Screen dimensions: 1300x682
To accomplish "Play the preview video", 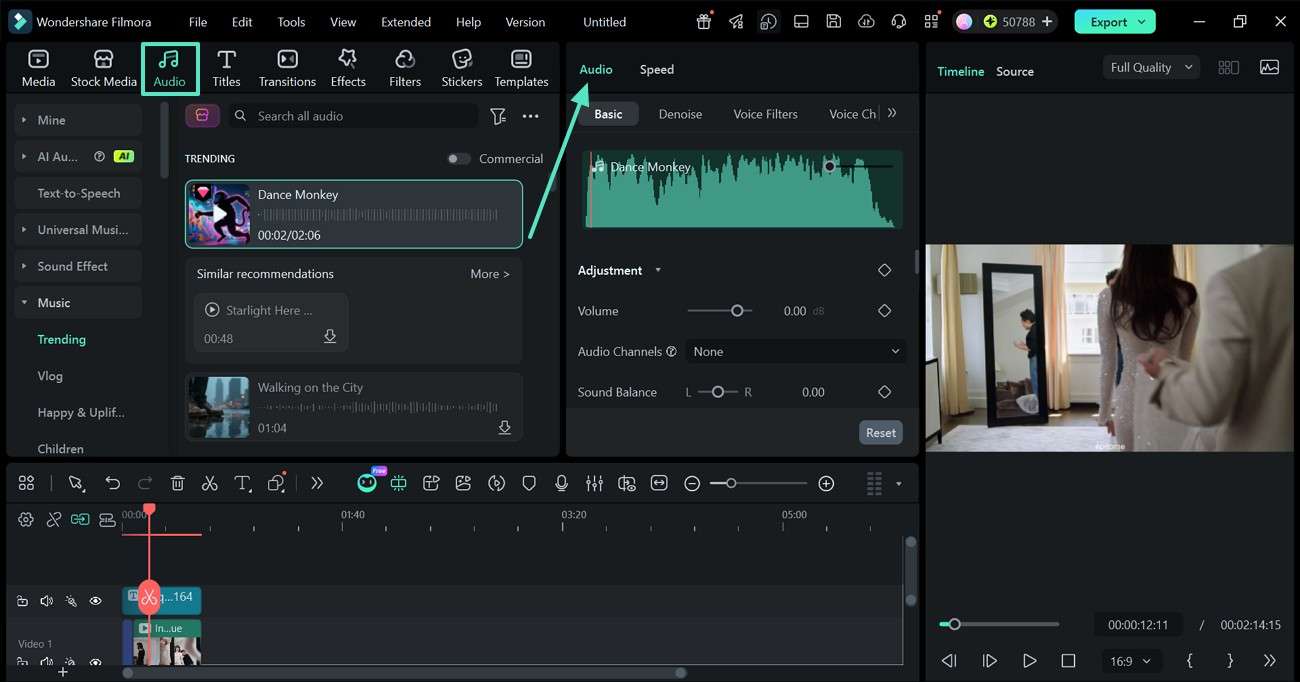I will pyautogui.click(x=1029, y=661).
